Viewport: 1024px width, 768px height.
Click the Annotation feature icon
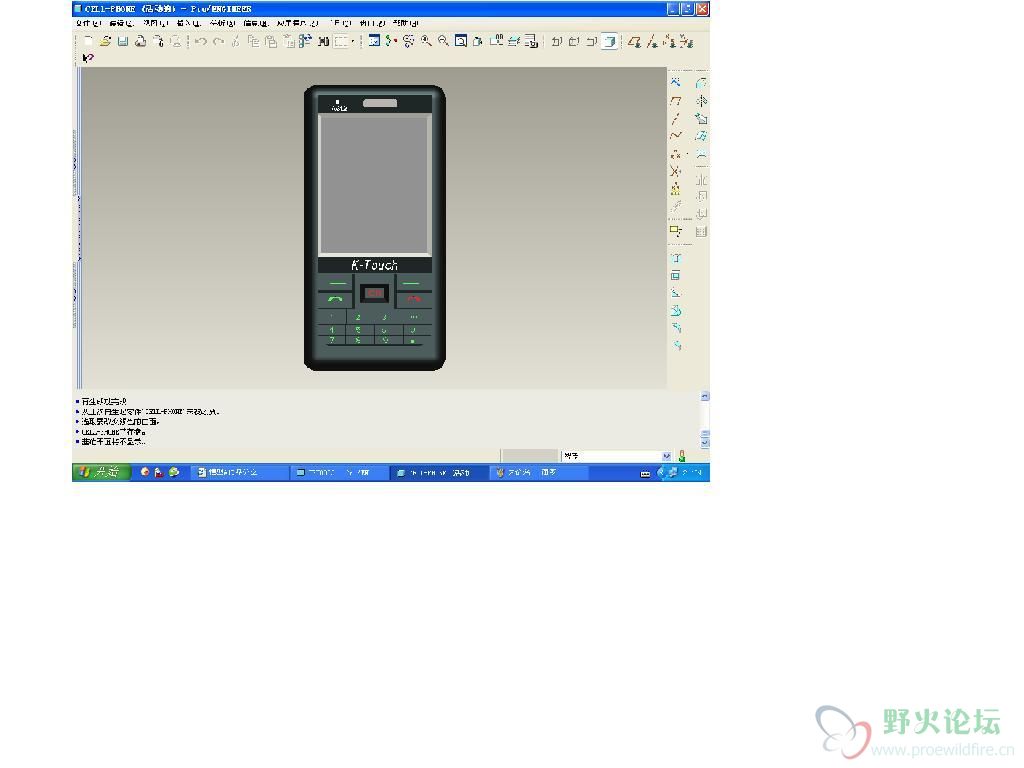tap(675, 231)
